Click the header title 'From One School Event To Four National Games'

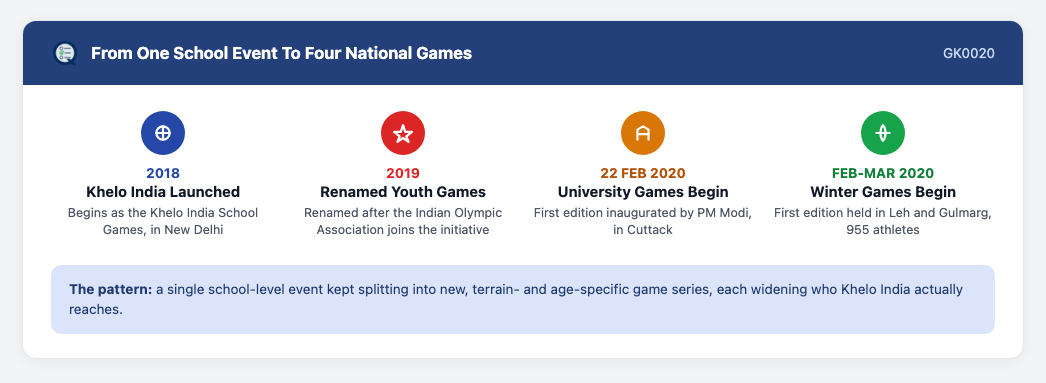pos(282,53)
